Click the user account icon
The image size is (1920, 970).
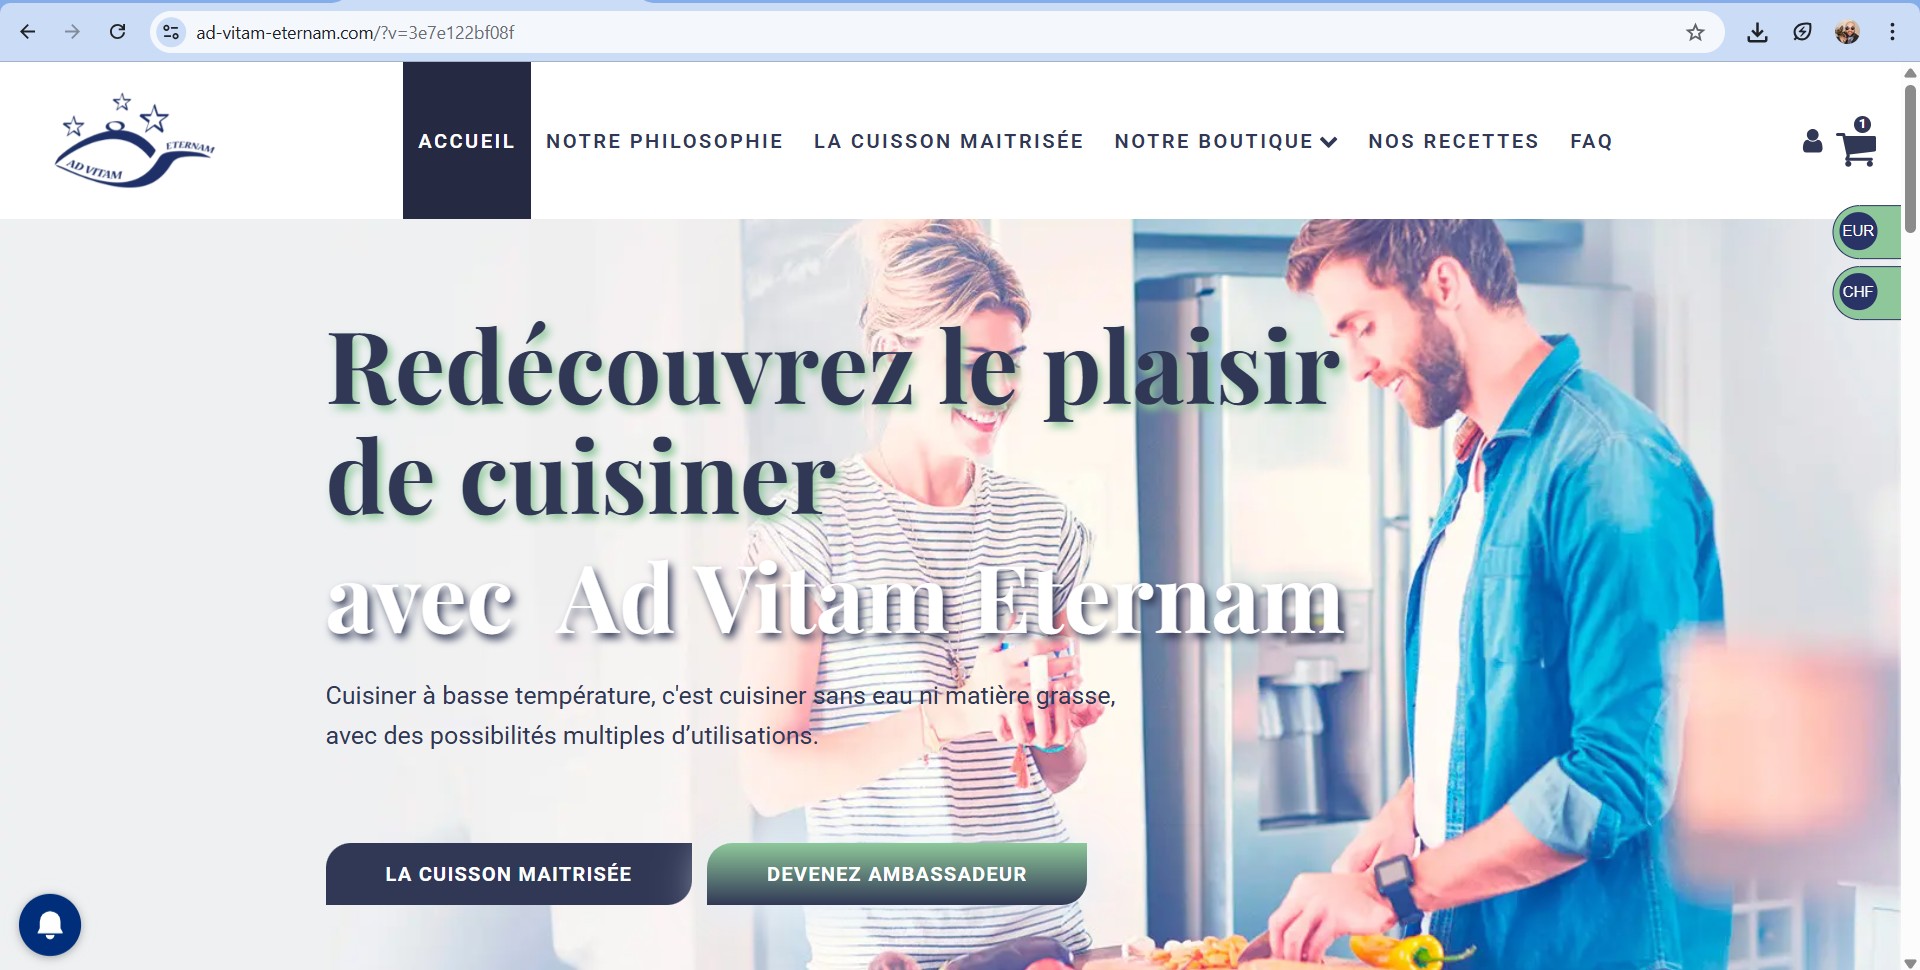point(1812,141)
